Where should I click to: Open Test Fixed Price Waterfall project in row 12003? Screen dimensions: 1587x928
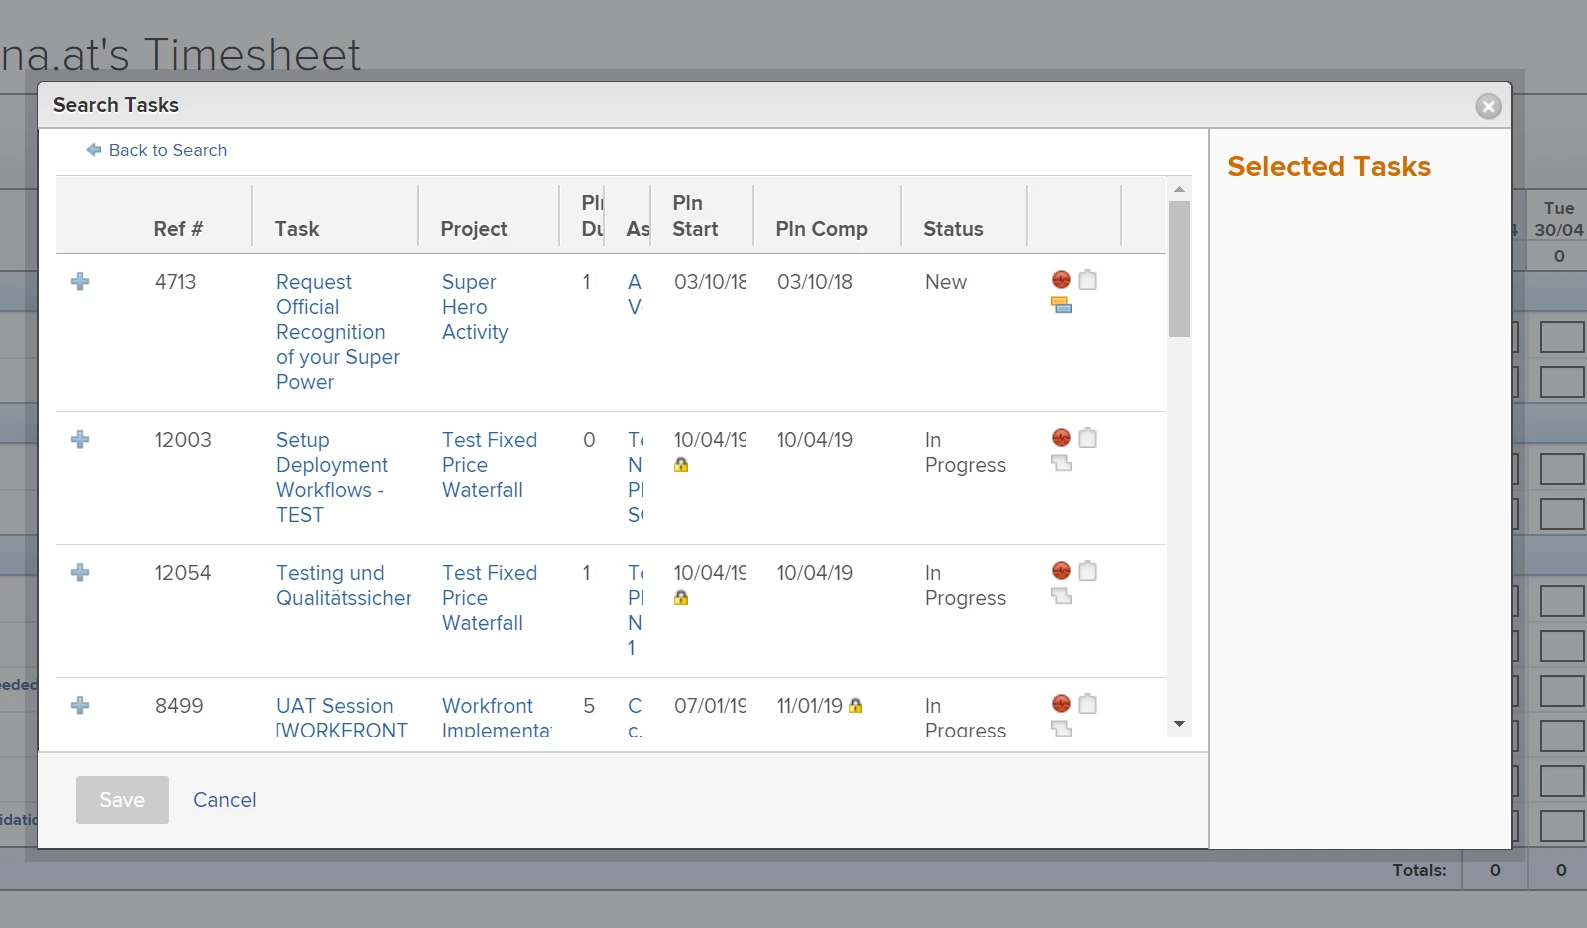coord(490,465)
